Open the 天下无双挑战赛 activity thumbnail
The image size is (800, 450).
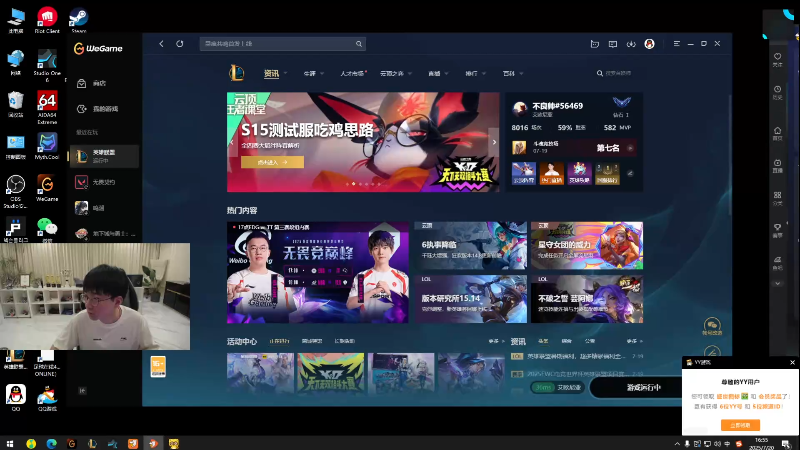[x=331, y=373]
